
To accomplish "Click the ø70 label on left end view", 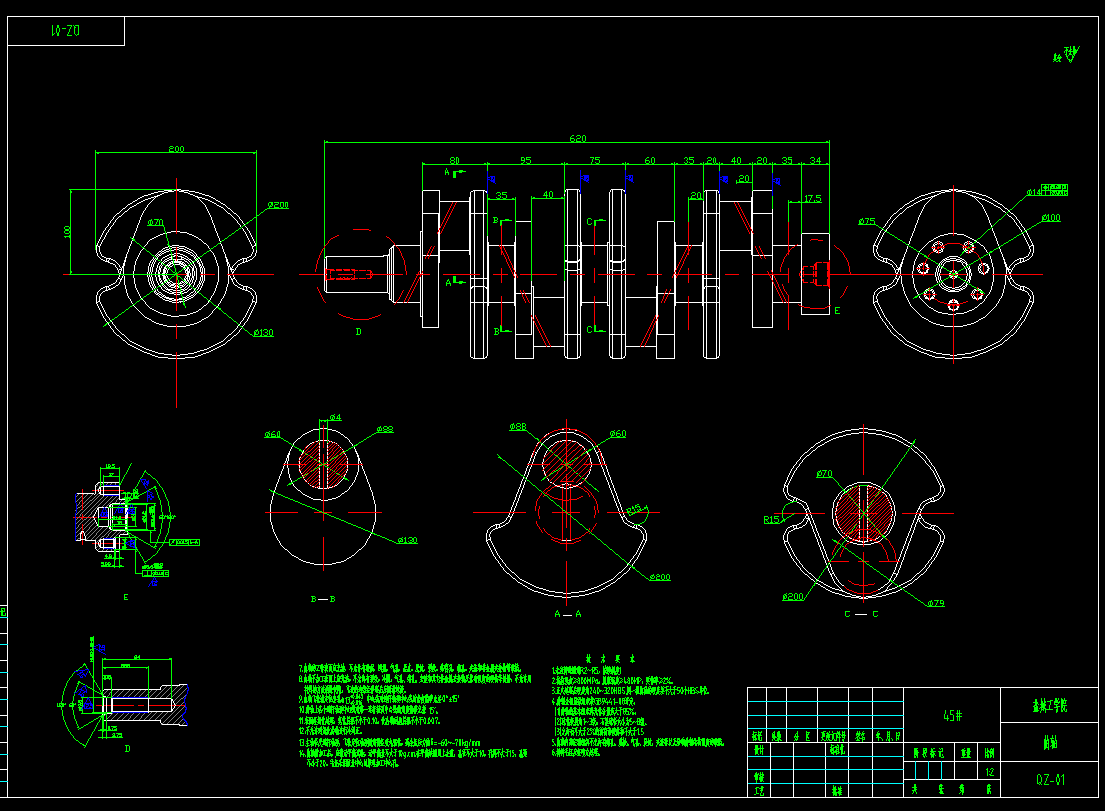I will (155, 222).
